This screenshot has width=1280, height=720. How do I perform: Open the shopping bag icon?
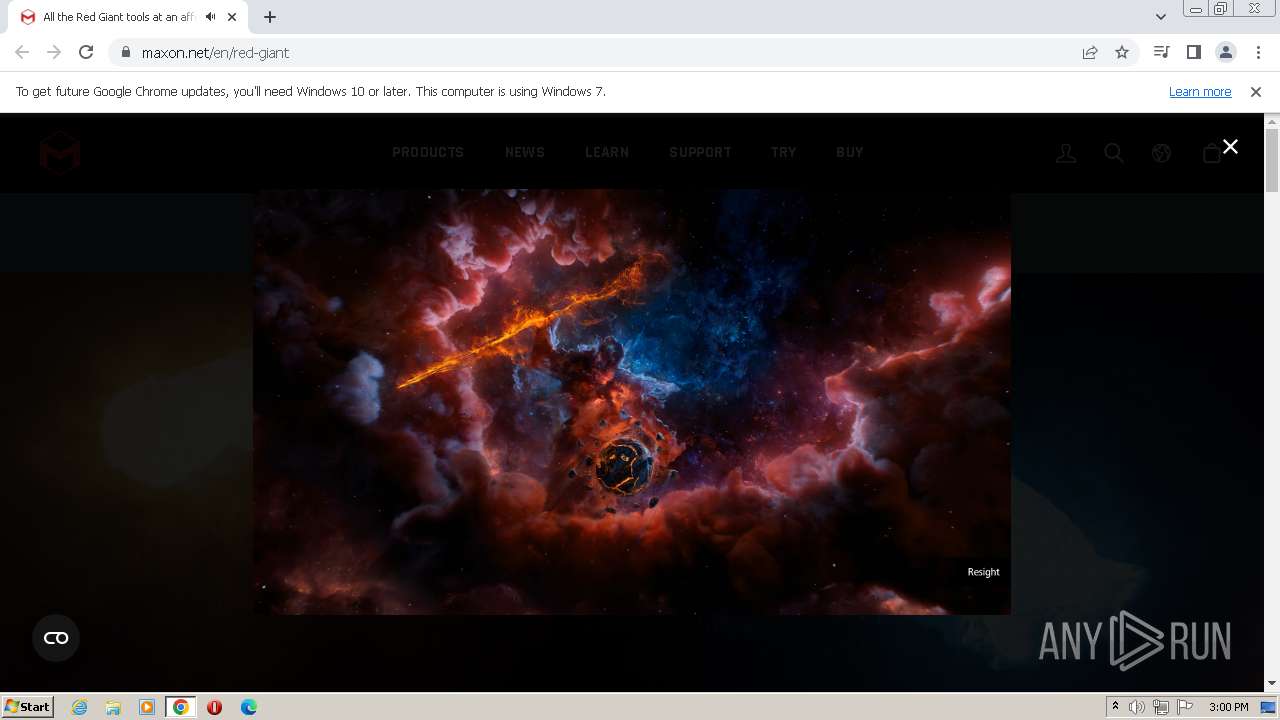pyautogui.click(x=1211, y=153)
